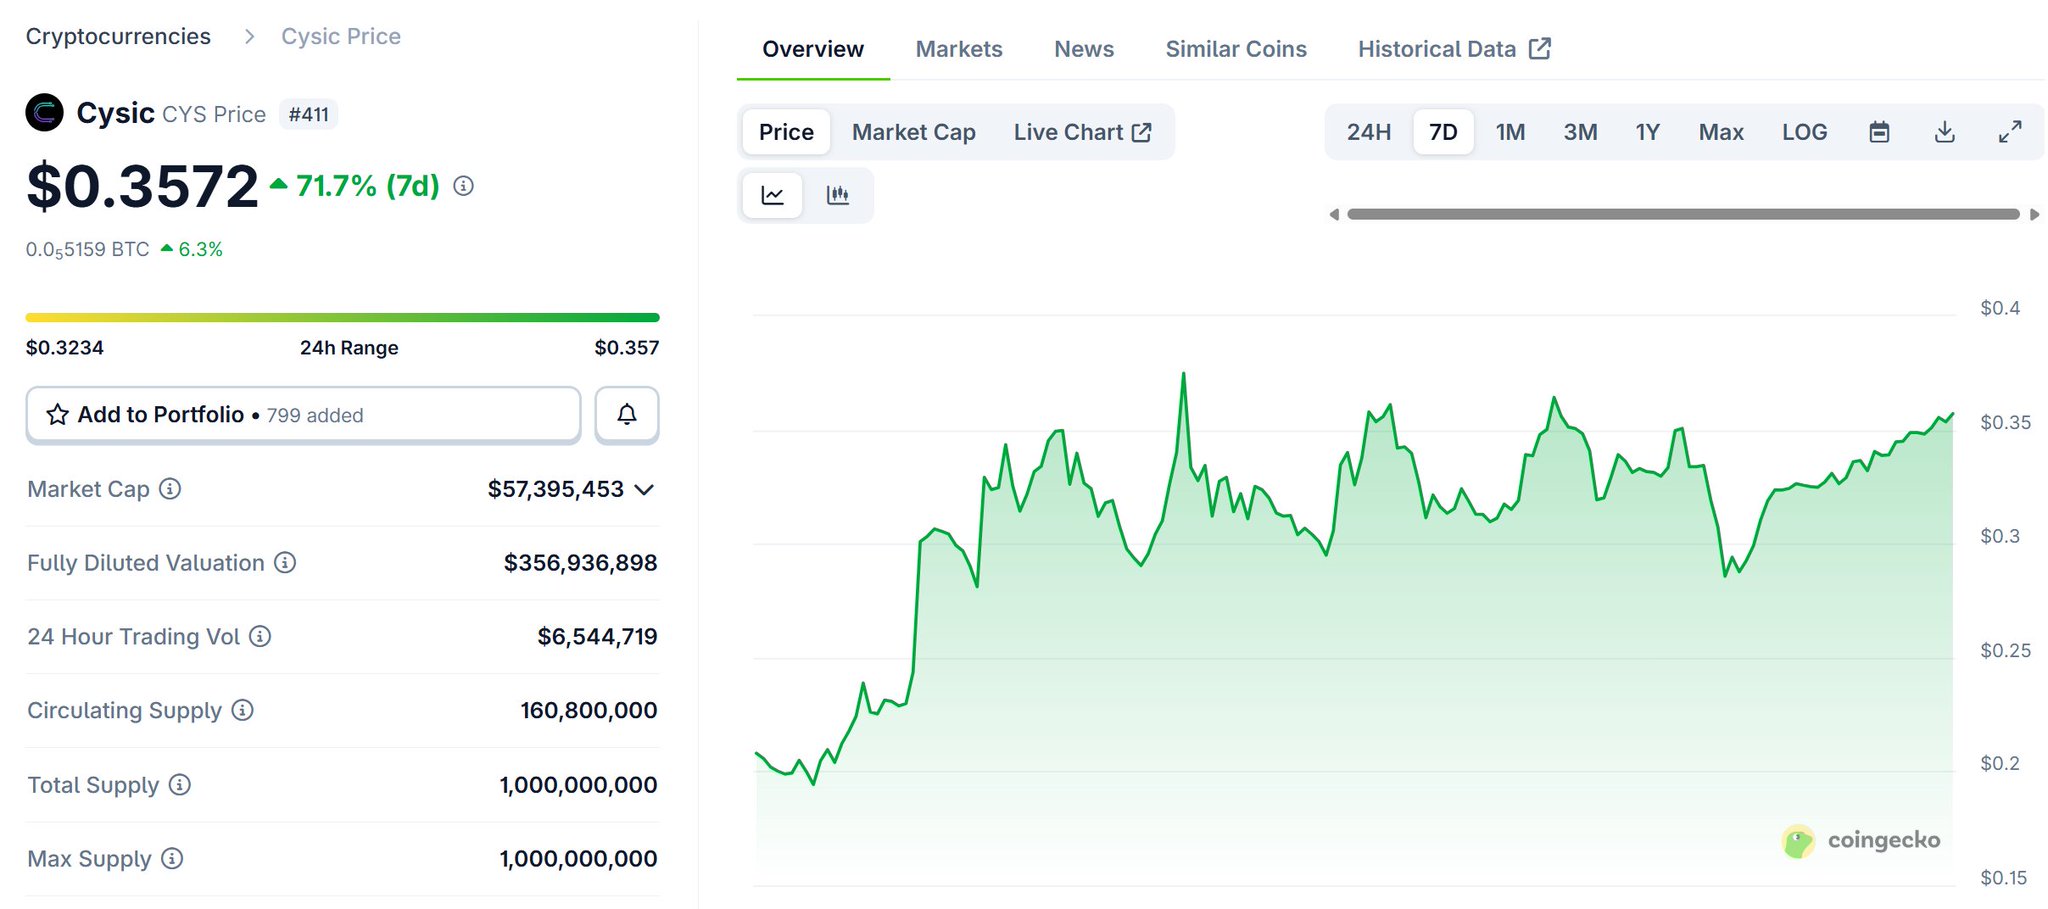Click info icon next to Market Cap

[171, 489]
